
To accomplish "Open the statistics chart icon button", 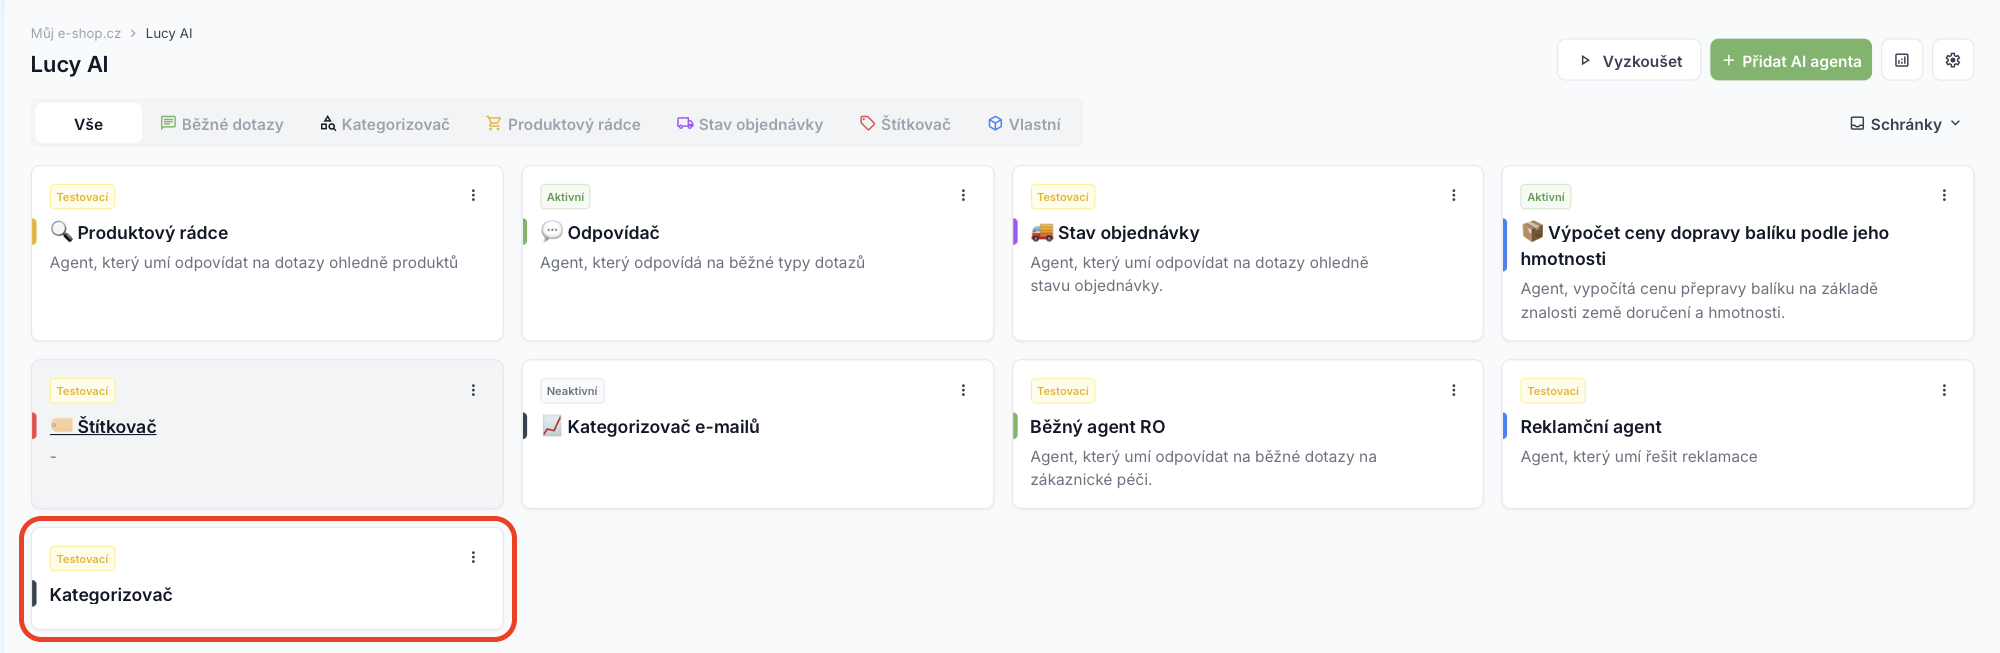I will (1902, 60).
